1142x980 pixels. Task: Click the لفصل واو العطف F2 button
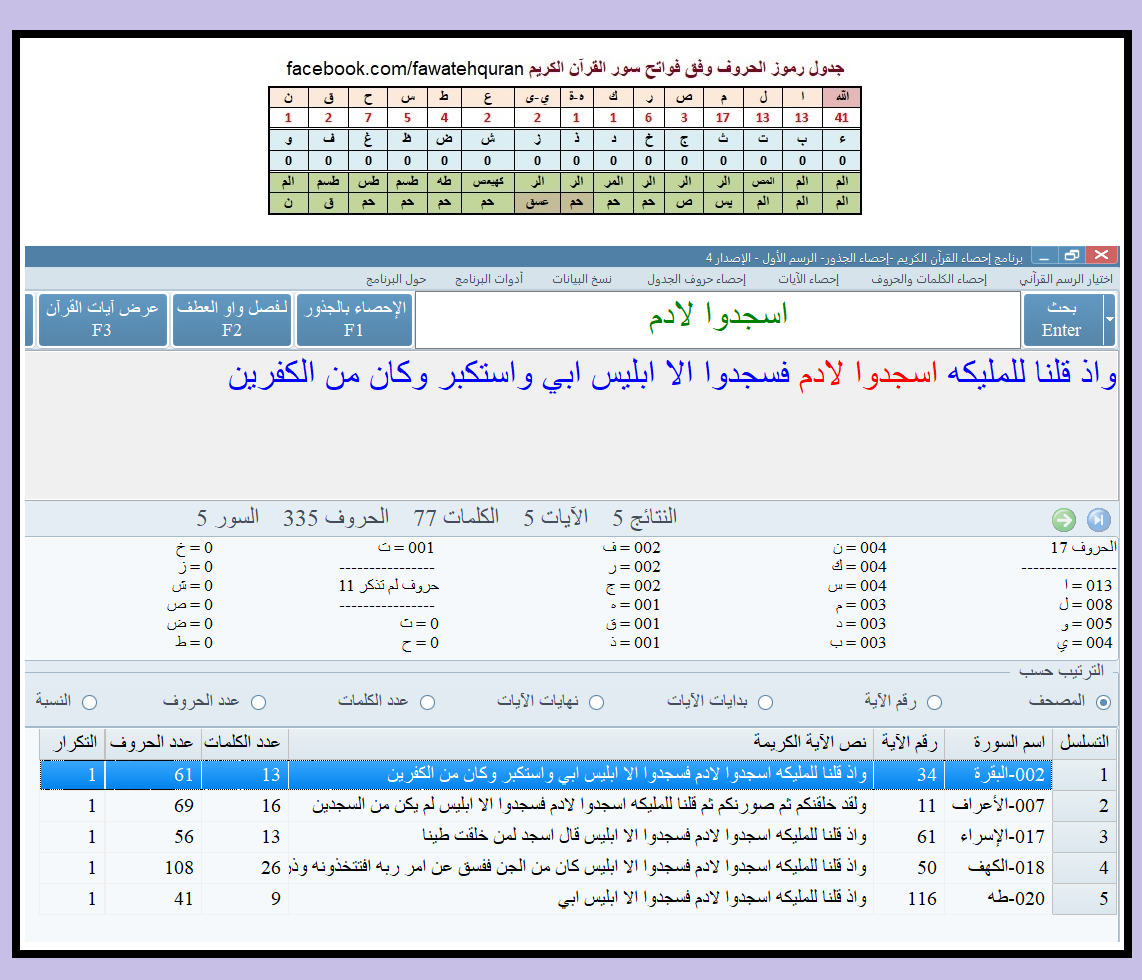coord(232,320)
